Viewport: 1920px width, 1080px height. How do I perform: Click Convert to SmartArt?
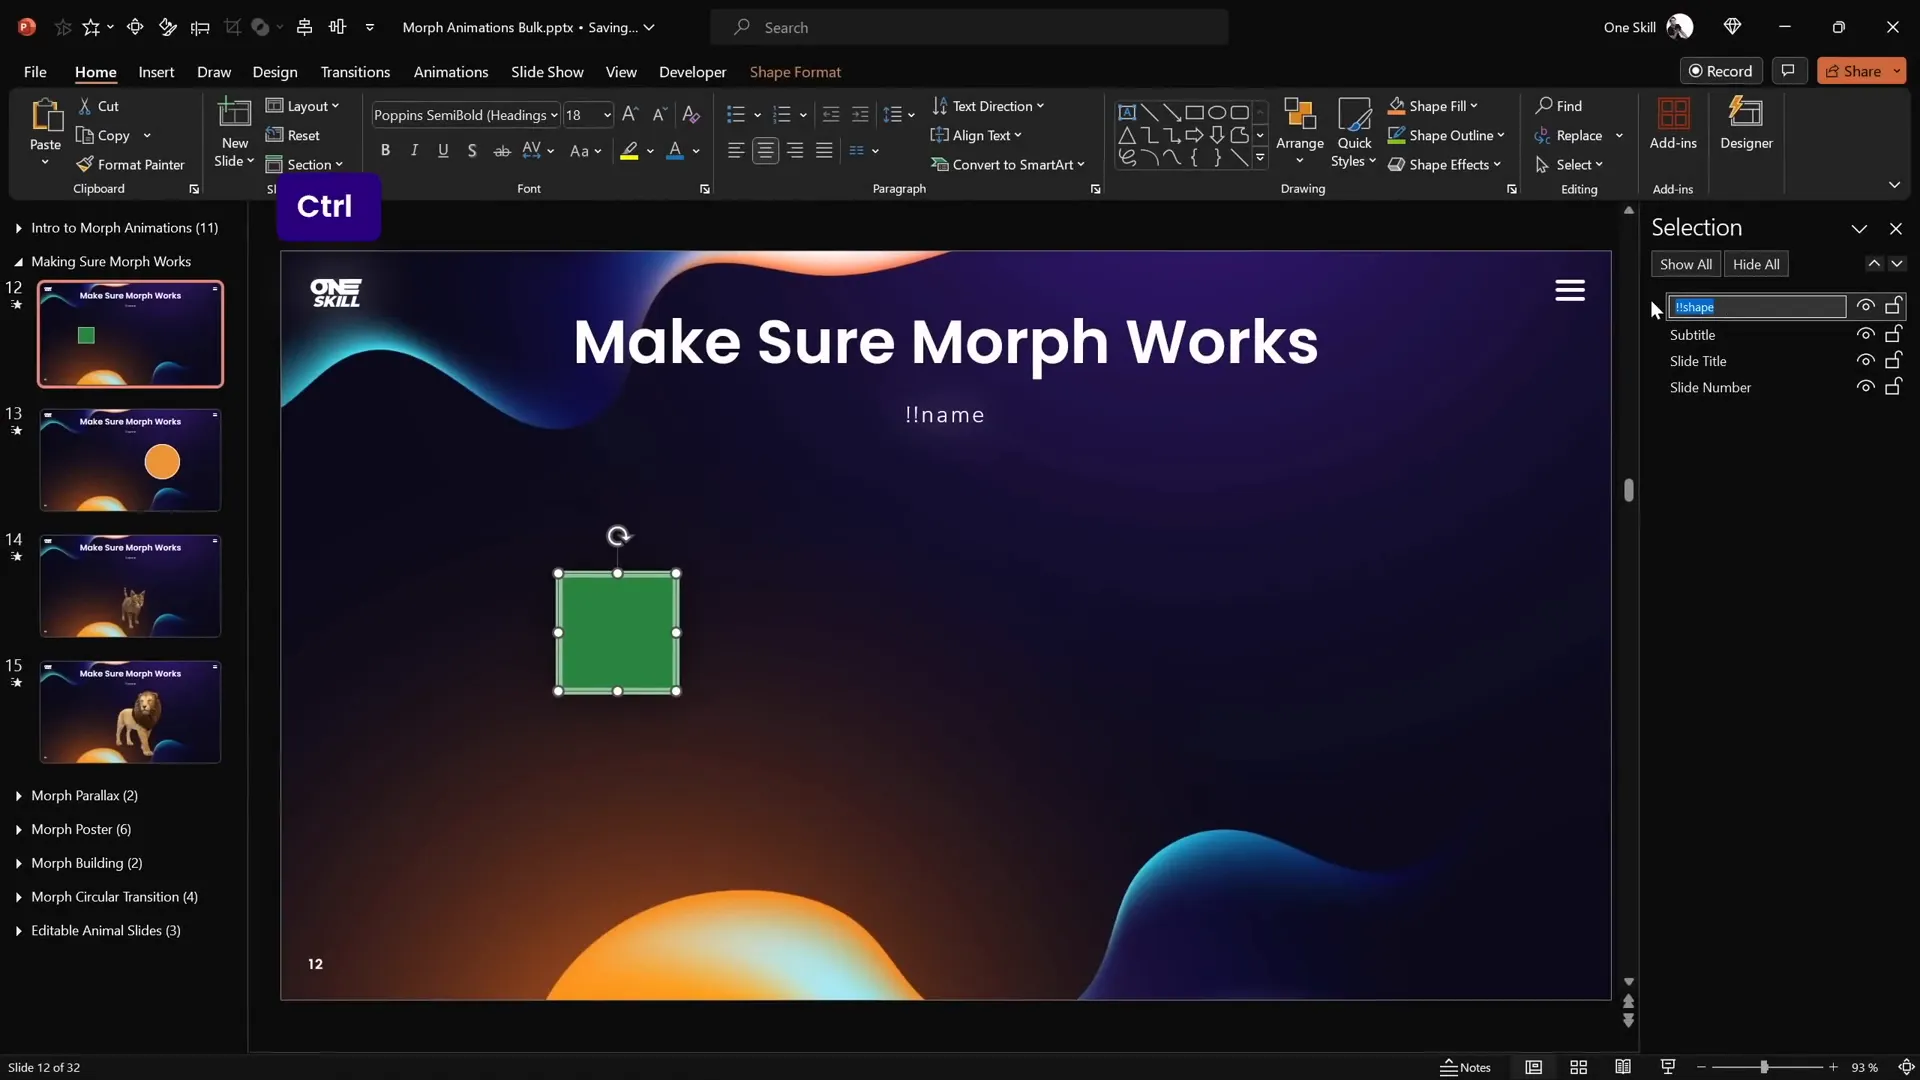[x=1008, y=164]
